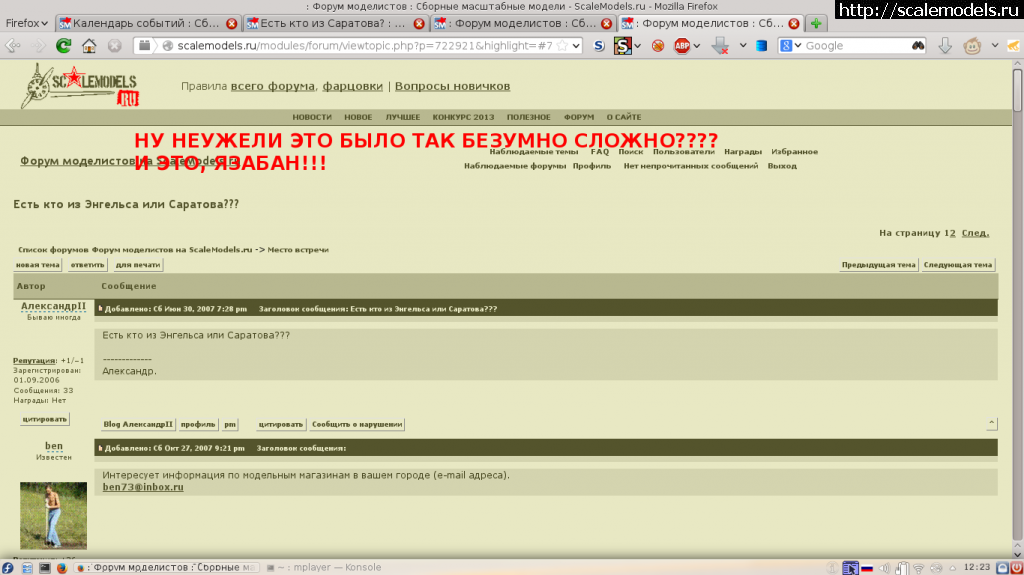The width and height of the screenshot is (1024, 575).
Task: Click the ответить button
Action: pos(88,265)
